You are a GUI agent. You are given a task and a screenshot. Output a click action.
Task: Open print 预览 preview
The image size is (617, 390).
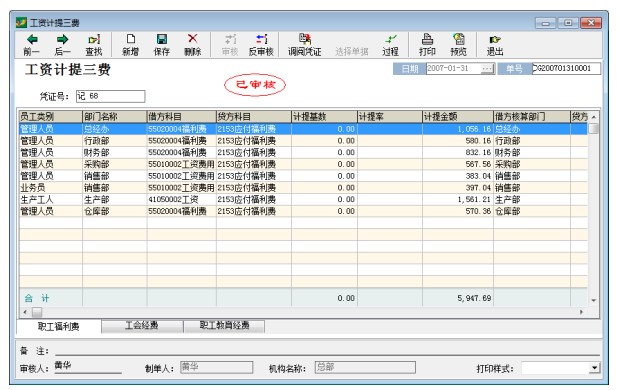(x=458, y=45)
